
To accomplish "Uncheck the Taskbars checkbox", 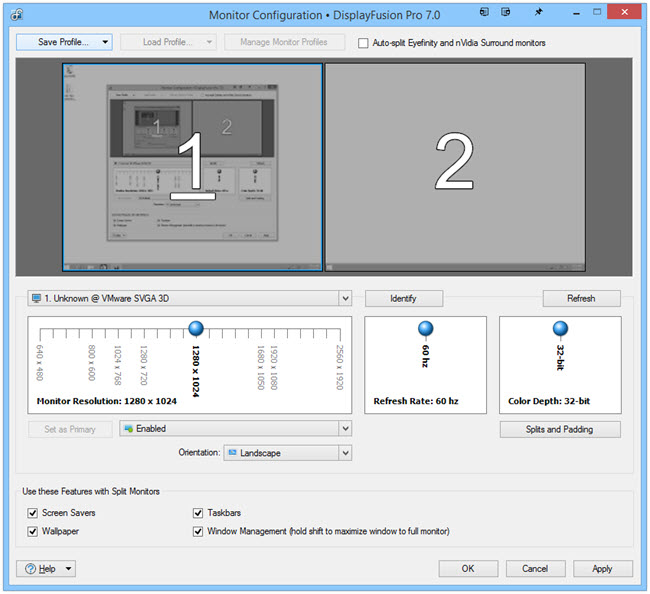I will (x=198, y=513).
